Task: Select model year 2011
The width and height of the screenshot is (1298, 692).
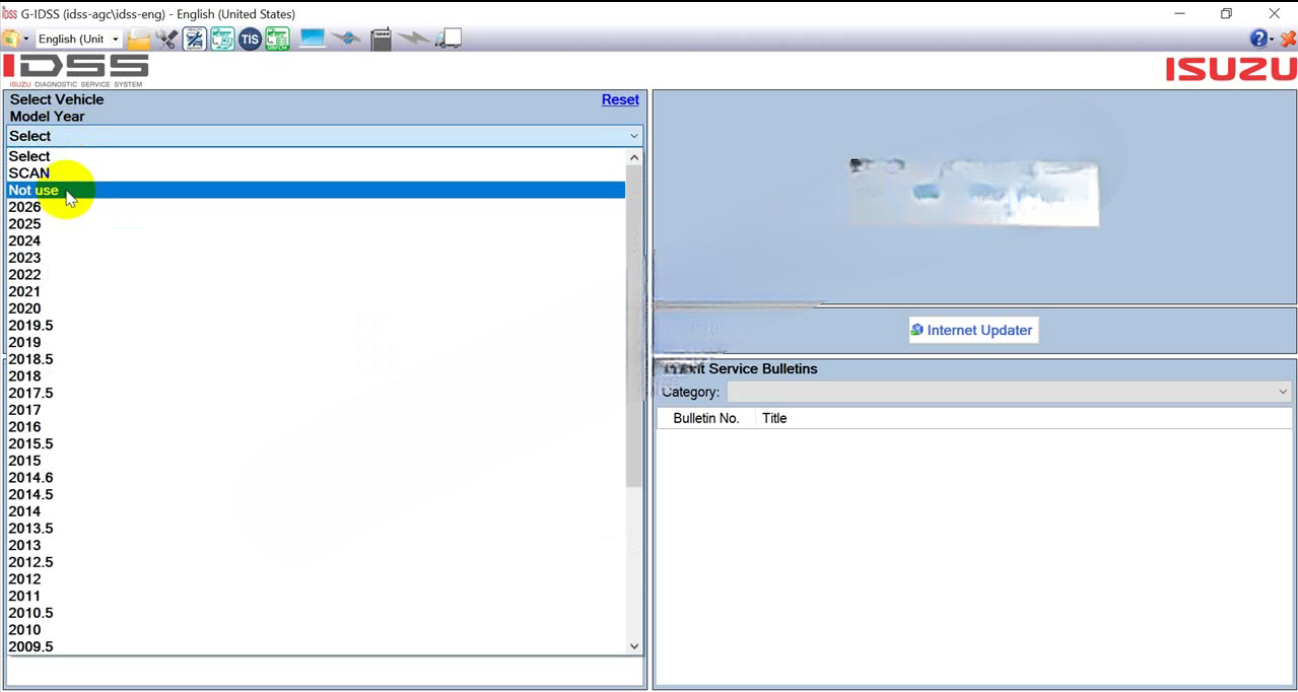Action: [316, 596]
